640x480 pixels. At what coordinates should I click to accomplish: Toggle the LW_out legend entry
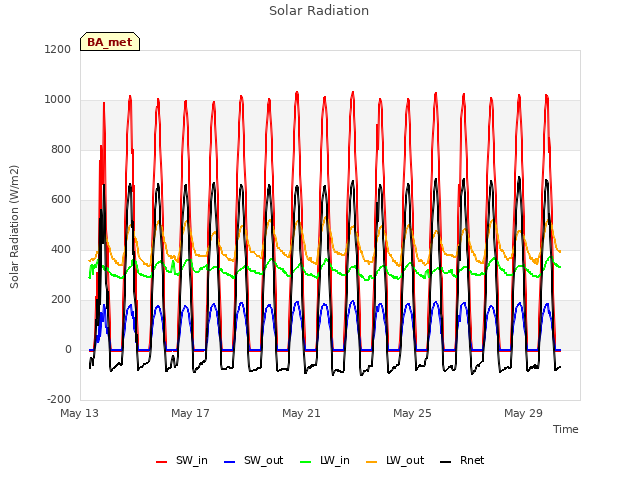(395, 460)
